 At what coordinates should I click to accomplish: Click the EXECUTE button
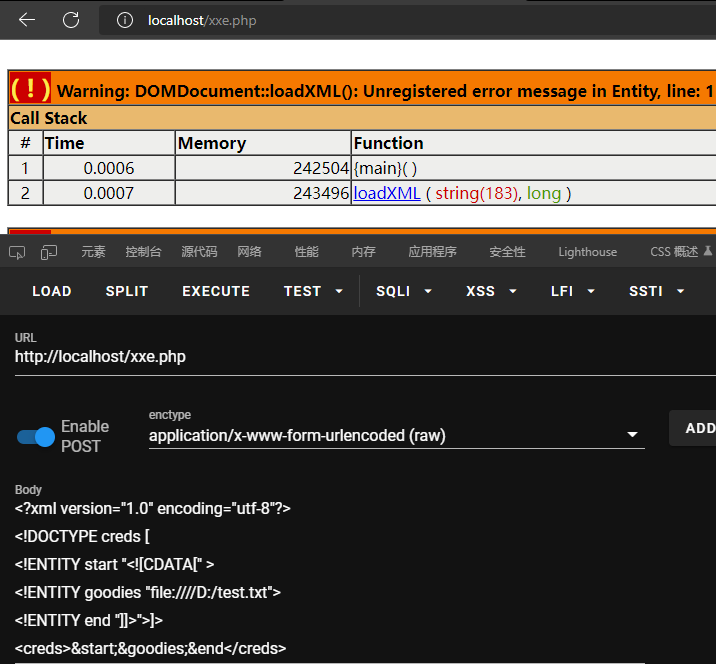click(x=216, y=291)
